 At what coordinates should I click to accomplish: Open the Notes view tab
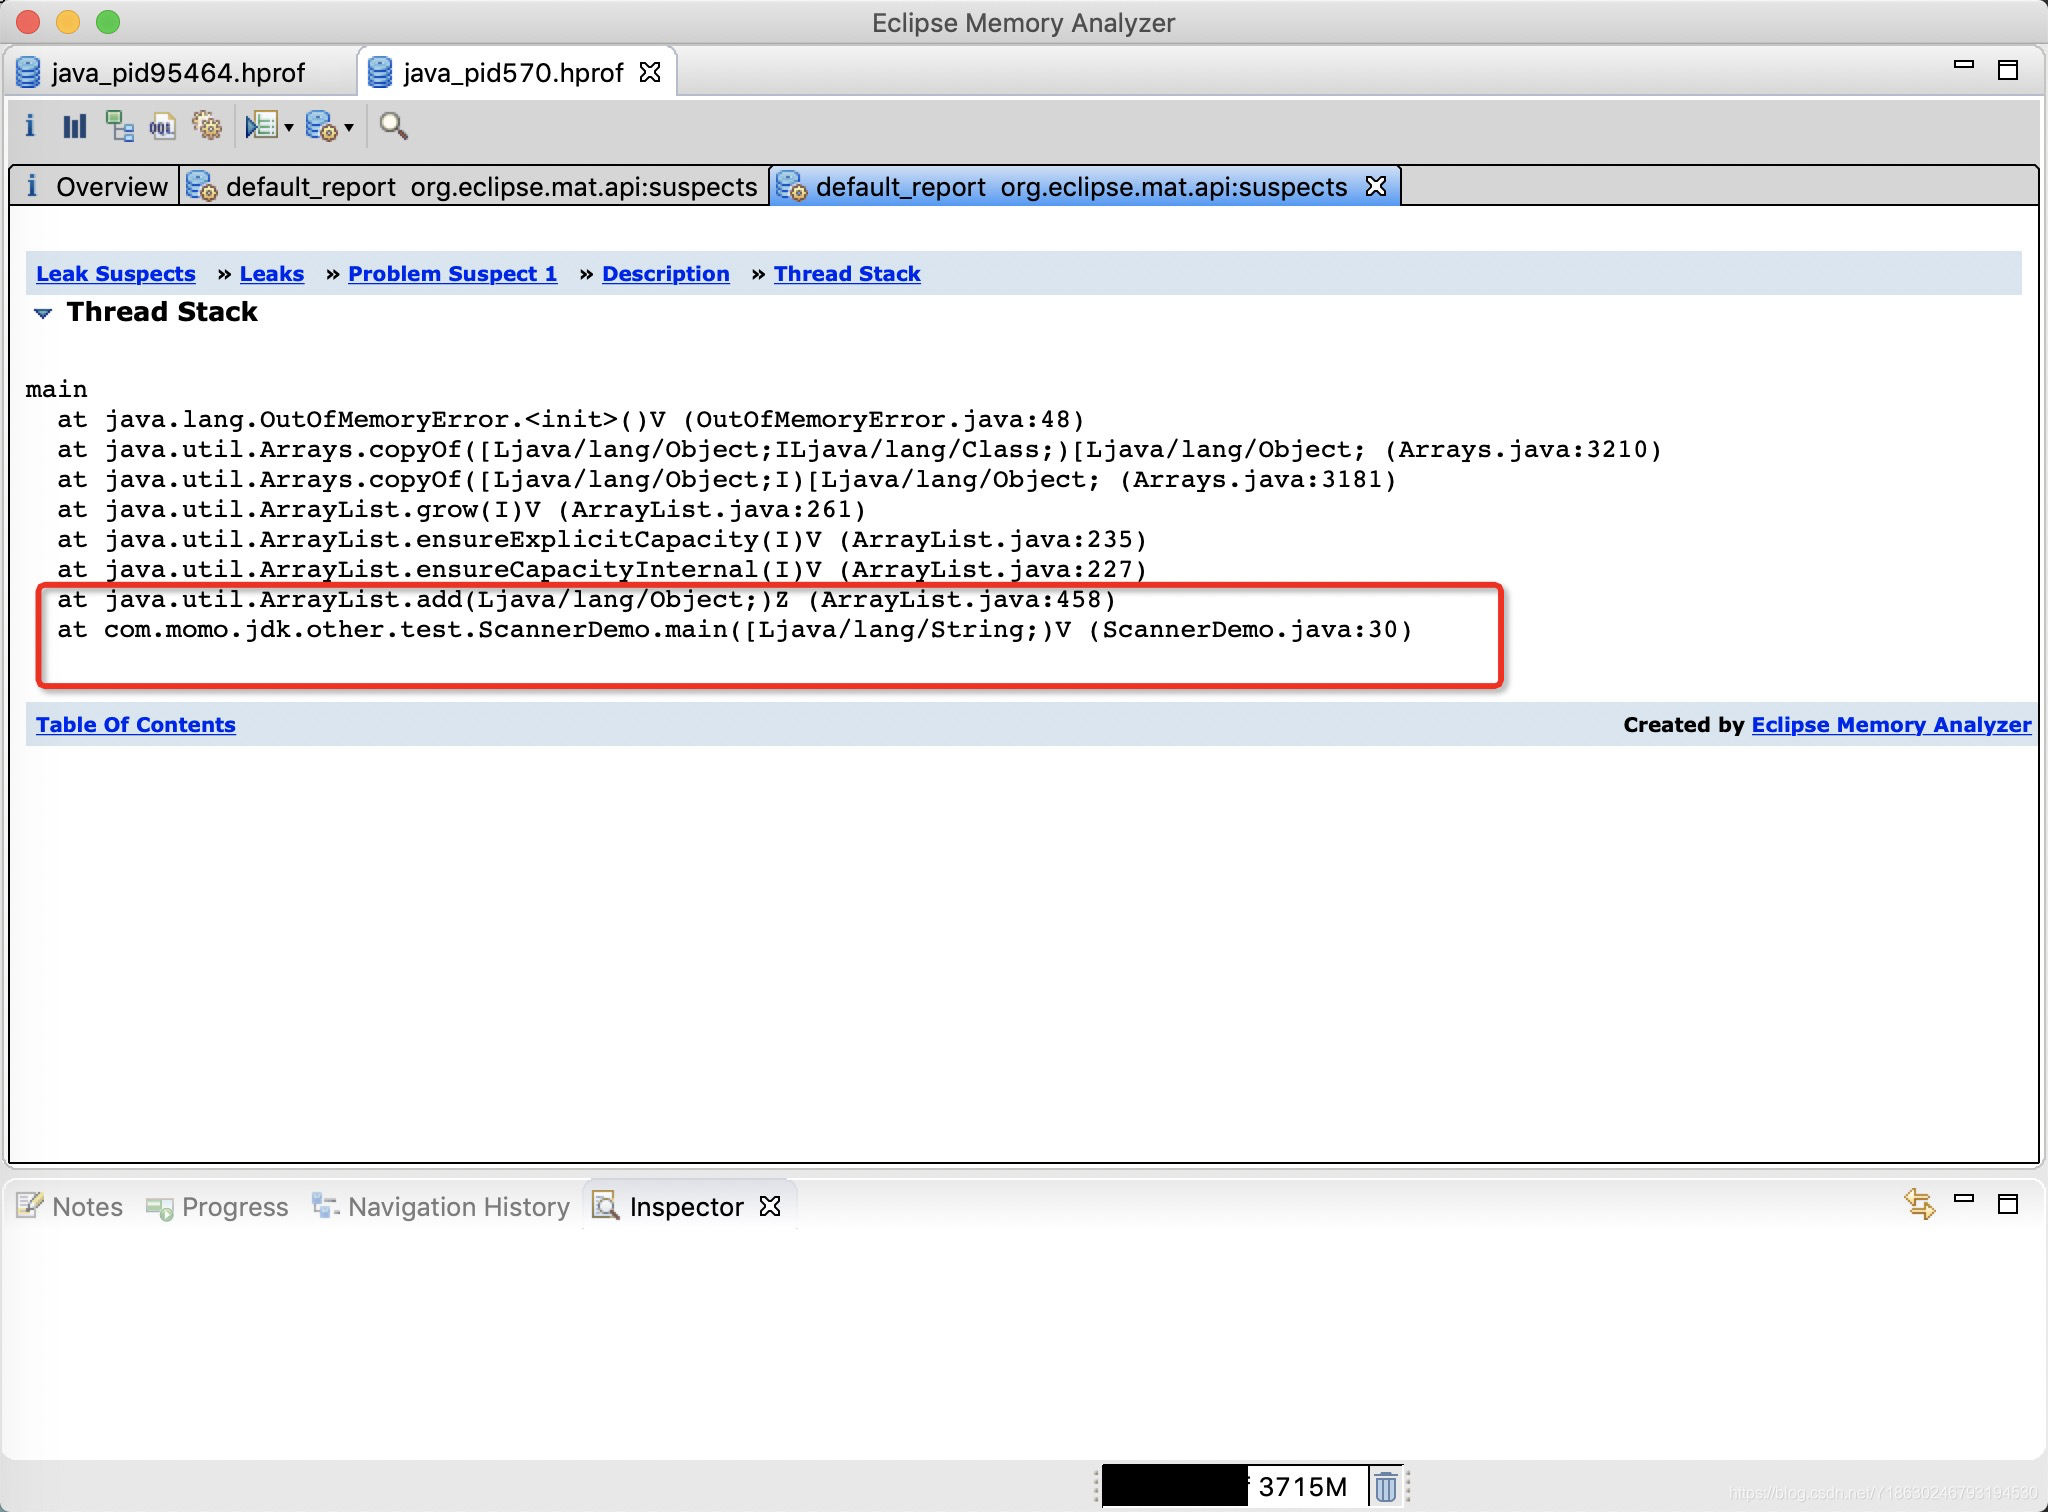coord(70,1207)
